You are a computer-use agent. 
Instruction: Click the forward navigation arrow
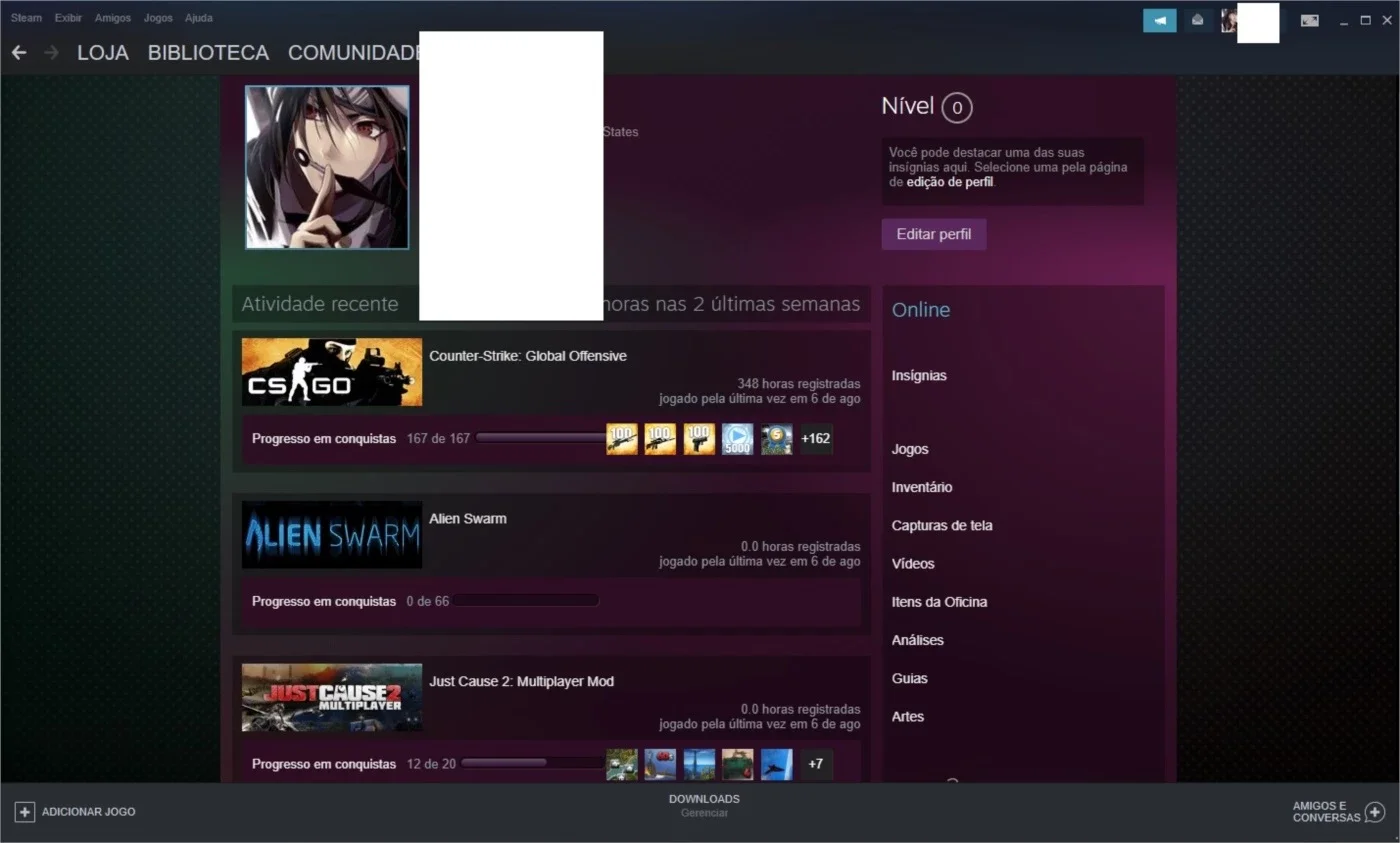(x=51, y=52)
